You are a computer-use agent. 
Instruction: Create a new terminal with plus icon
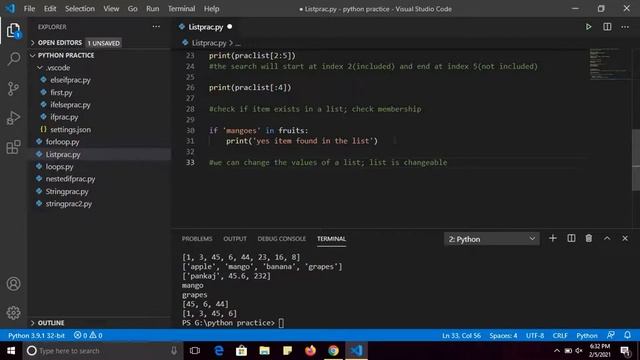click(x=553, y=238)
